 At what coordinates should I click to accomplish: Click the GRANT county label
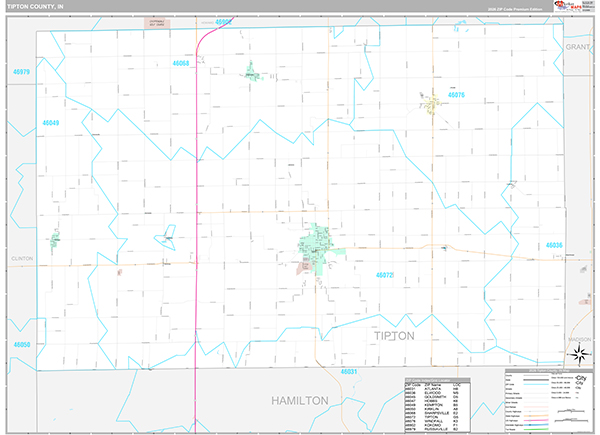[577, 47]
